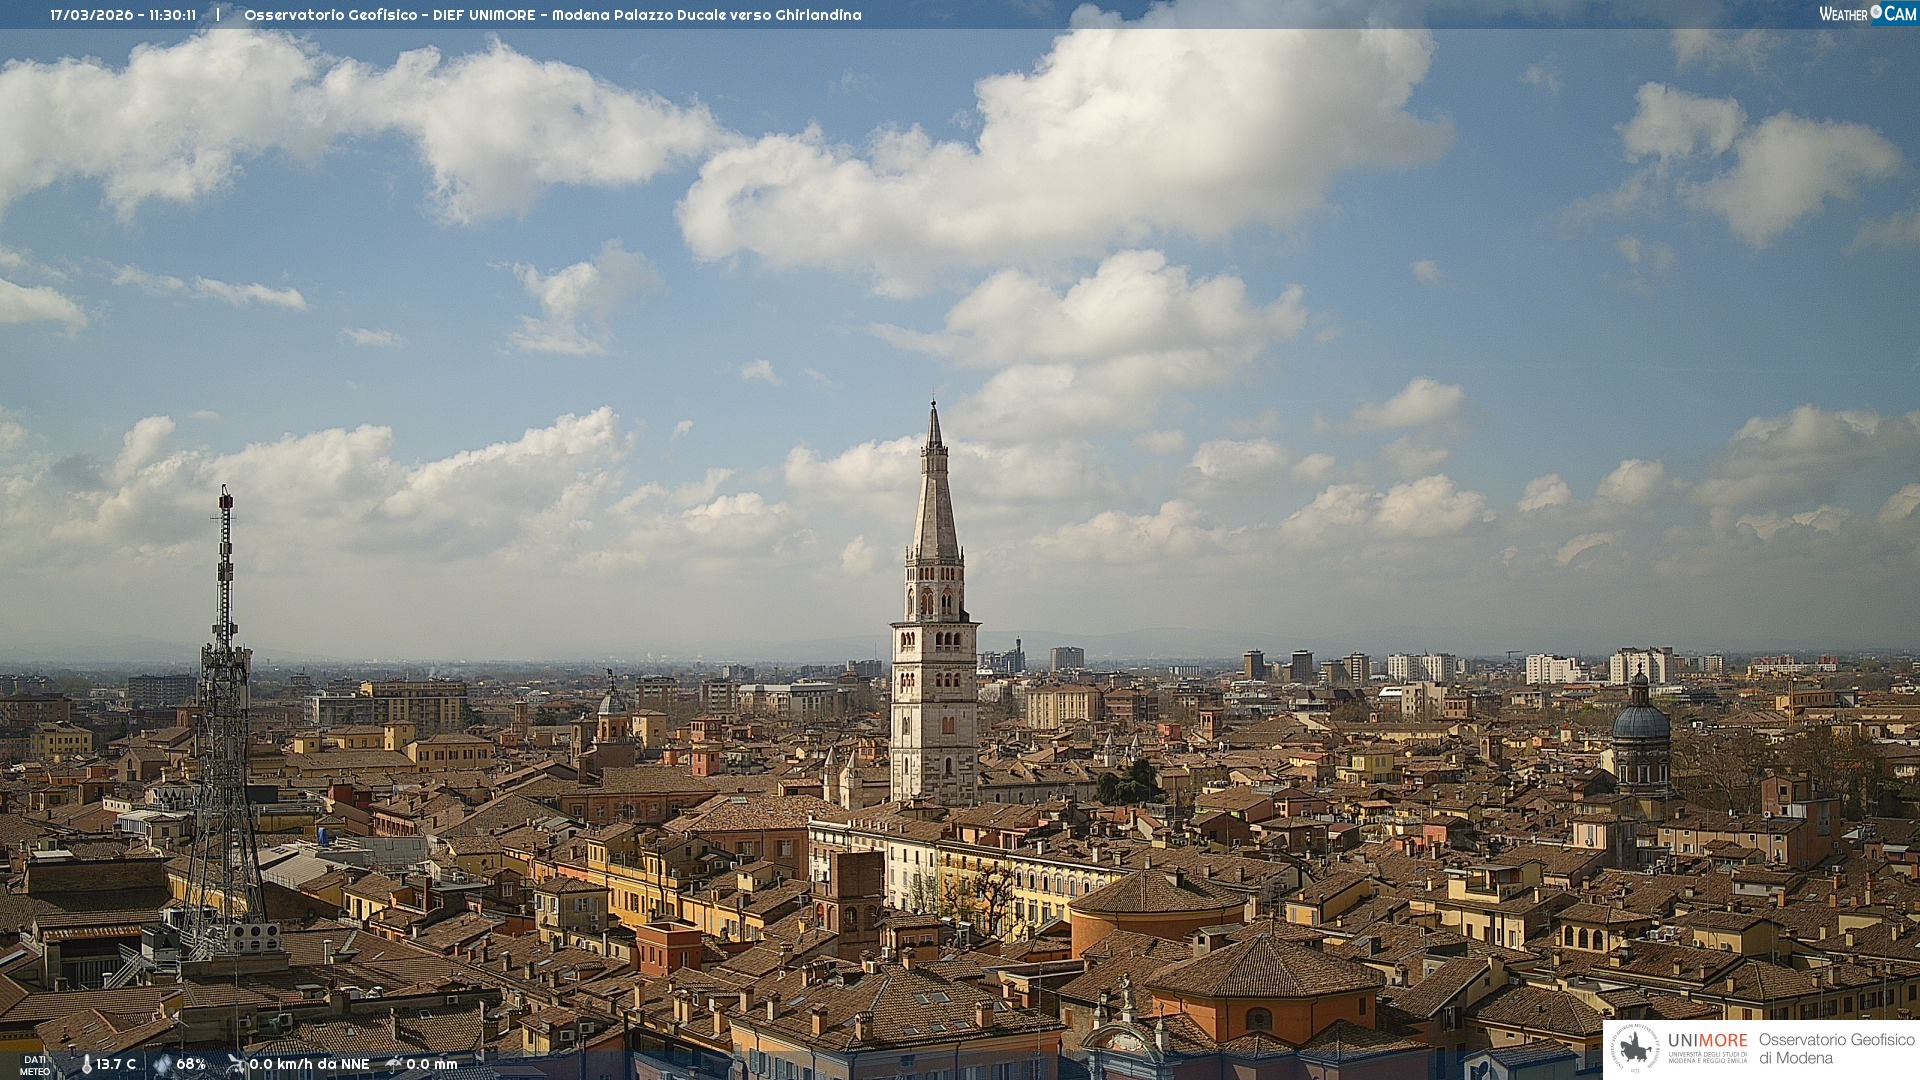Click the 68% humidity value
Screen dimensions: 1920x1080
(191, 1064)
